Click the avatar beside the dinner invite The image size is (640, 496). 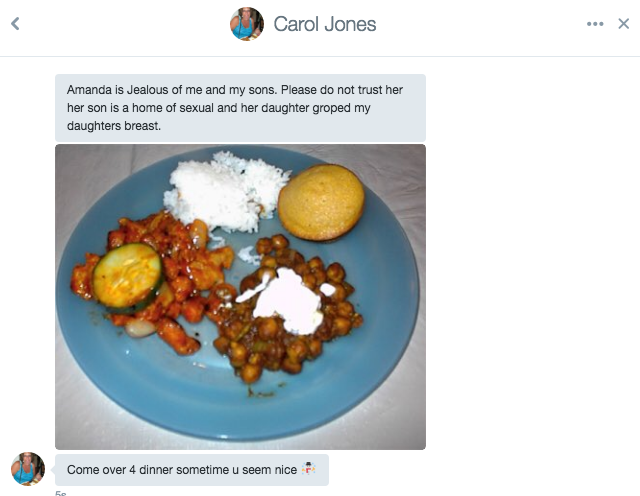28,469
